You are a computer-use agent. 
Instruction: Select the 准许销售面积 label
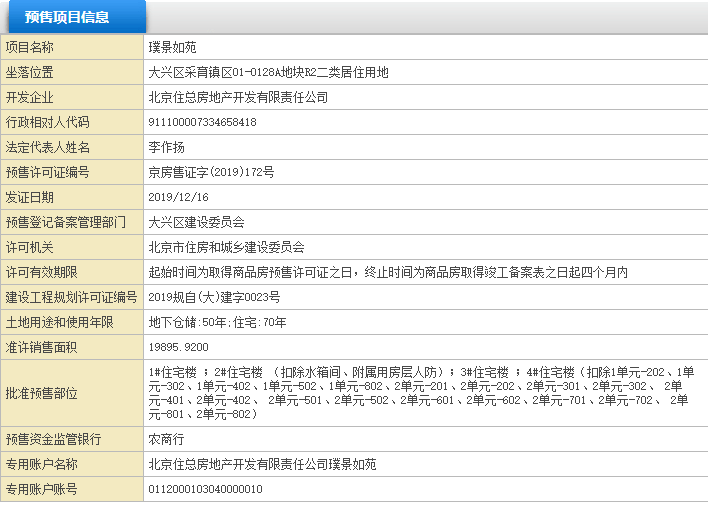click(42, 347)
